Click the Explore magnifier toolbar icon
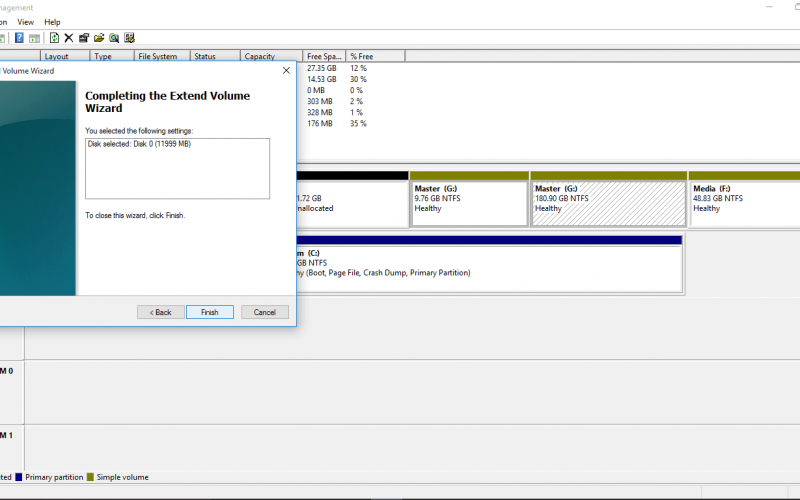Image resolution: width=800 pixels, height=500 pixels. point(114,38)
